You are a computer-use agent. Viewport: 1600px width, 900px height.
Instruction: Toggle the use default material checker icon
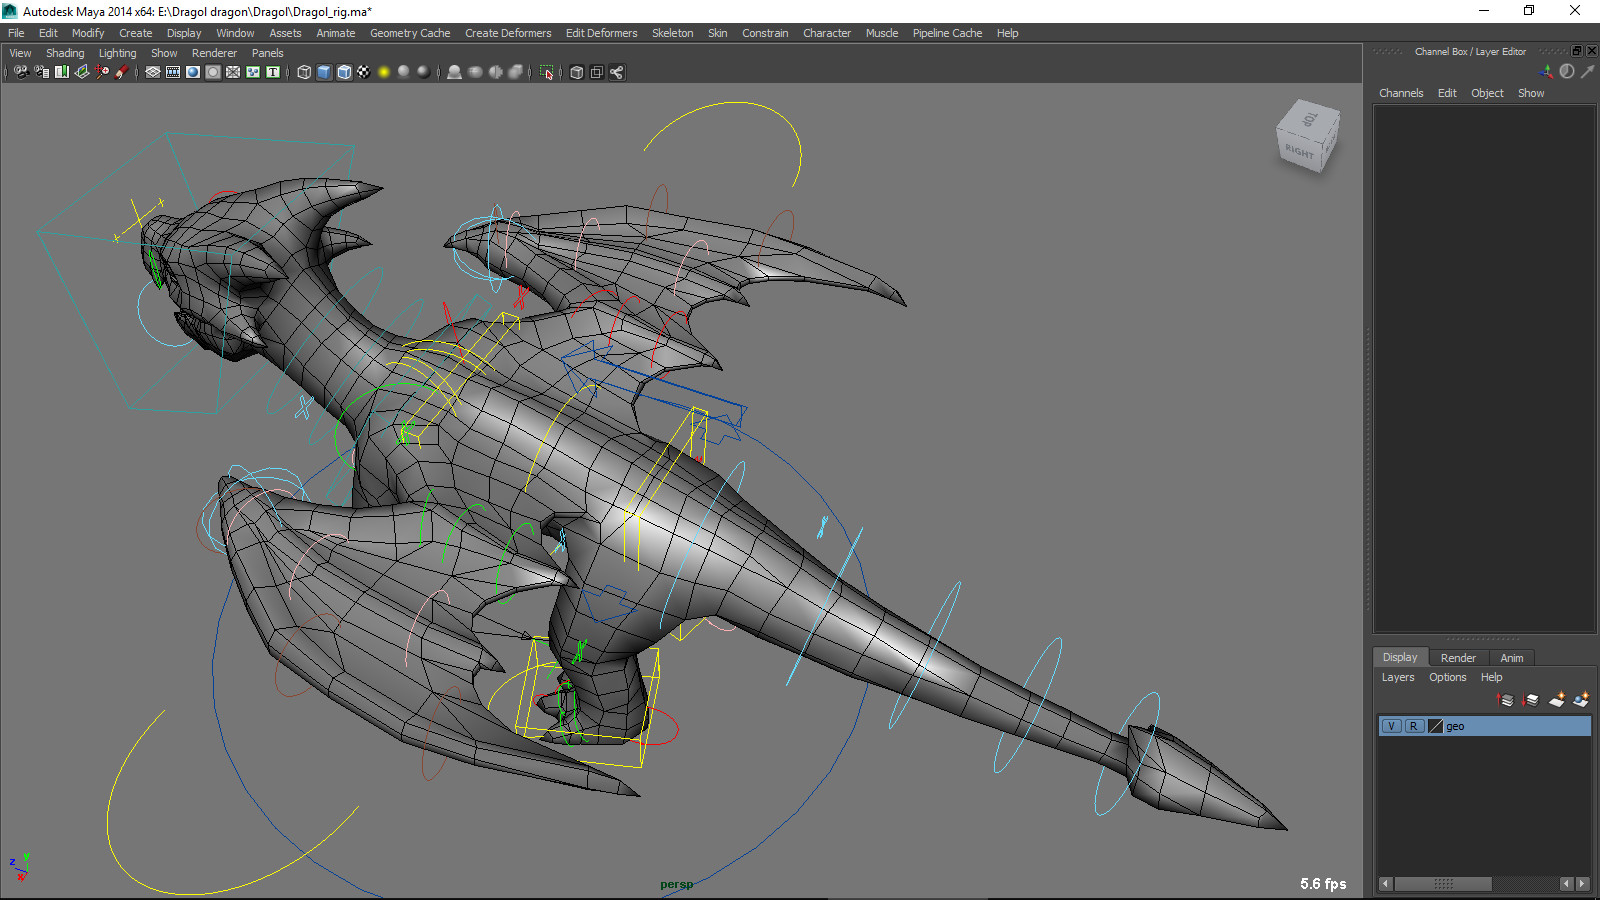click(x=363, y=72)
